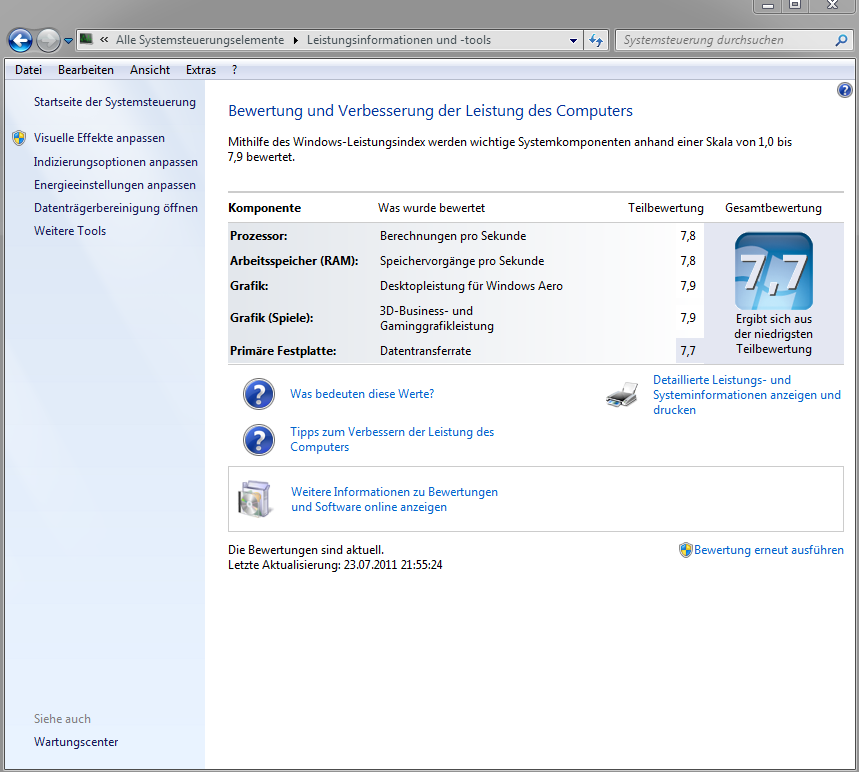
Task: Select the Primäre Festplatte: row label
Action: tap(283, 351)
